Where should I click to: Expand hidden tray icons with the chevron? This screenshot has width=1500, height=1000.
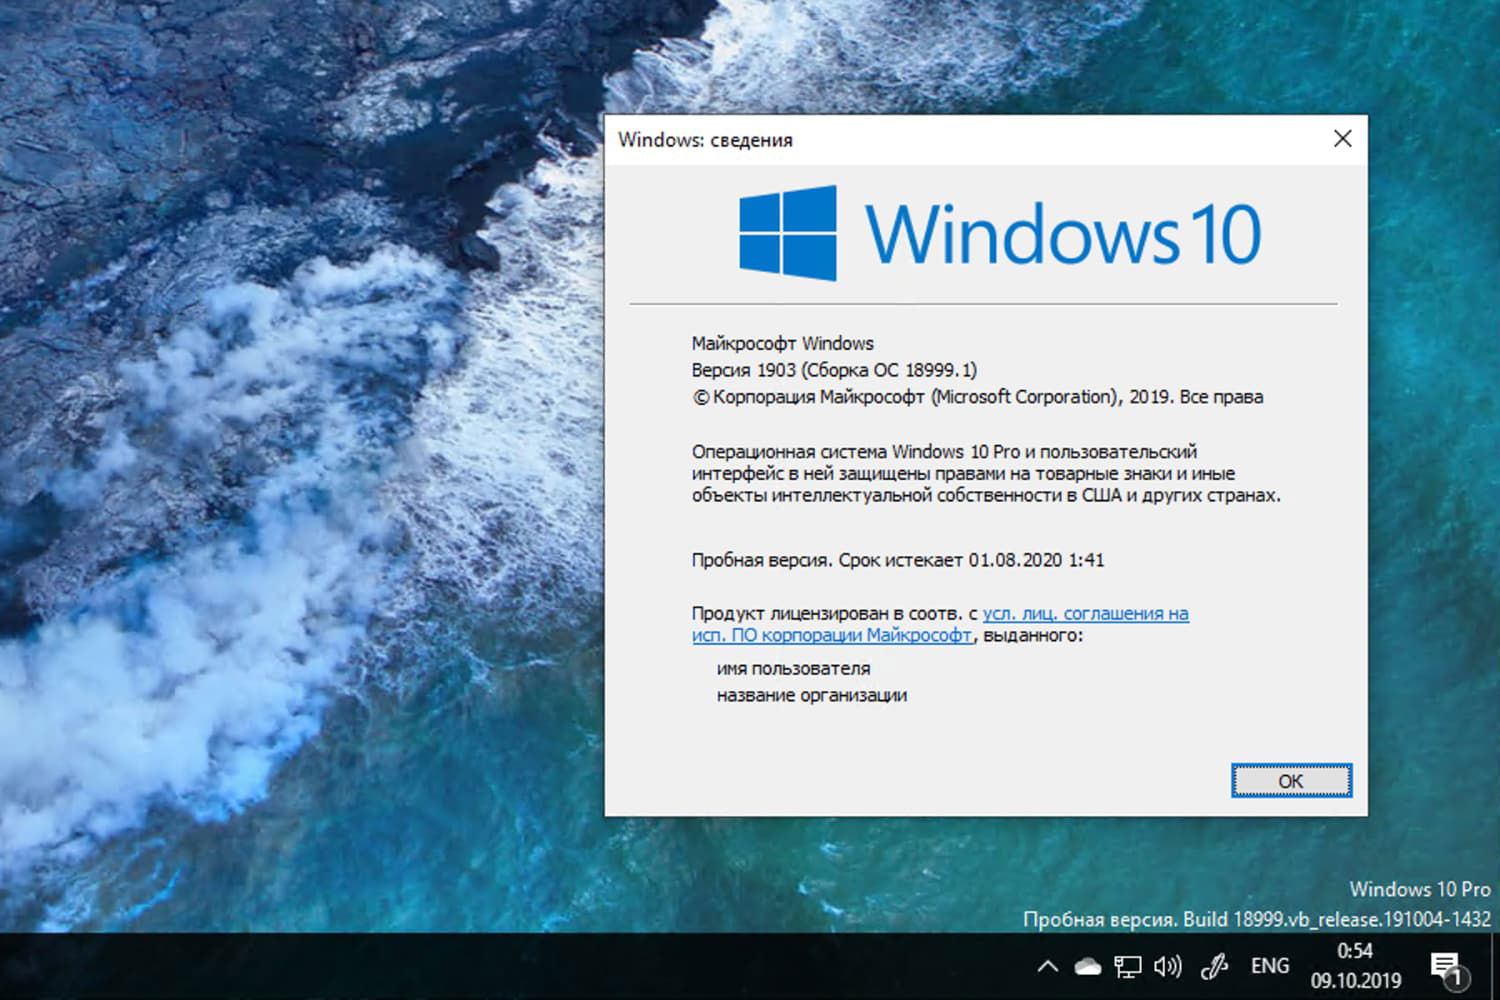(x=1046, y=966)
